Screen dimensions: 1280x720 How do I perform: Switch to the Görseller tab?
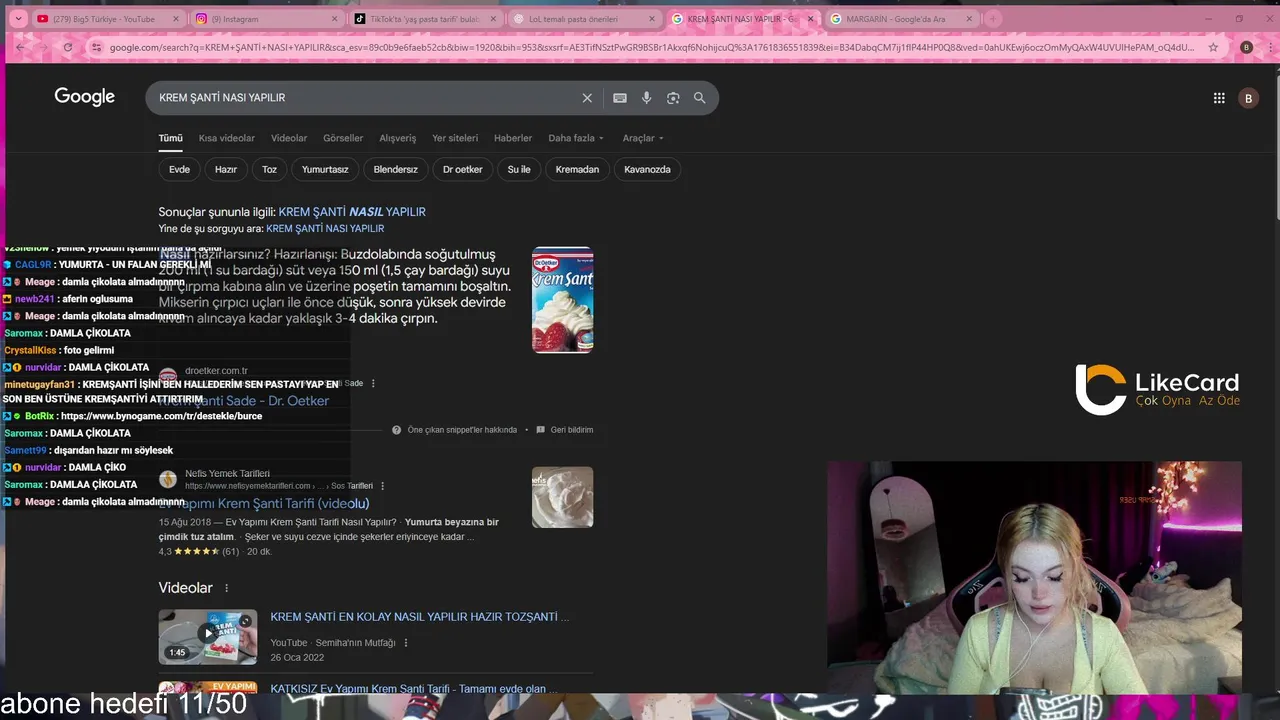pyautogui.click(x=343, y=138)
